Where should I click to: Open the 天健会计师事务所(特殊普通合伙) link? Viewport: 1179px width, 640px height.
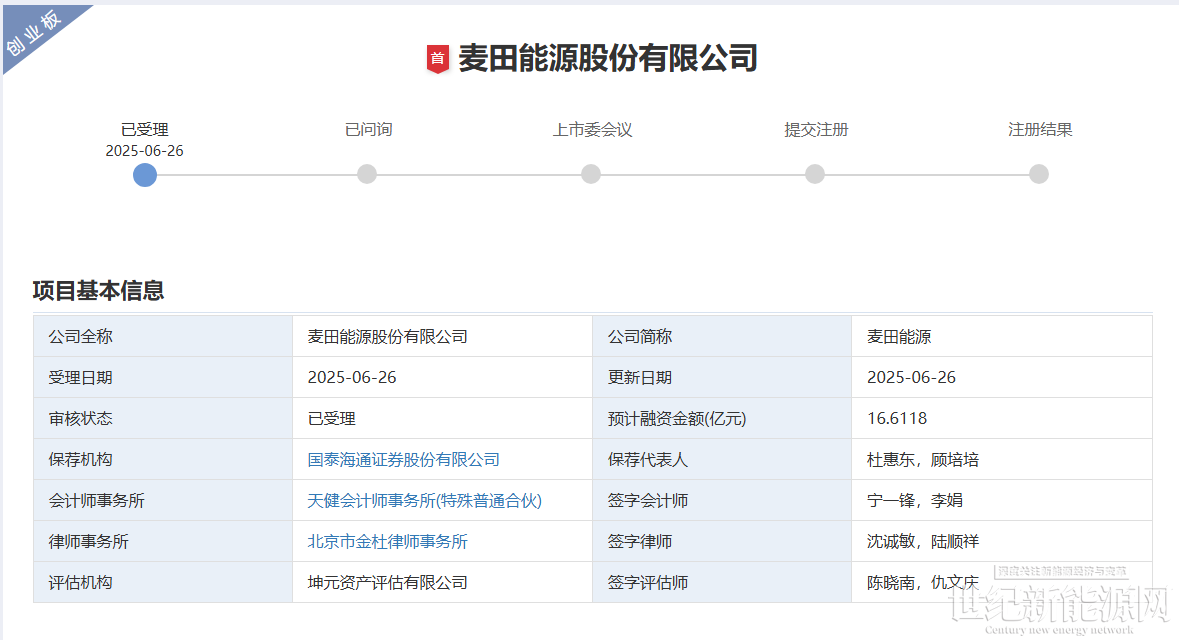(x=425, y=501)
